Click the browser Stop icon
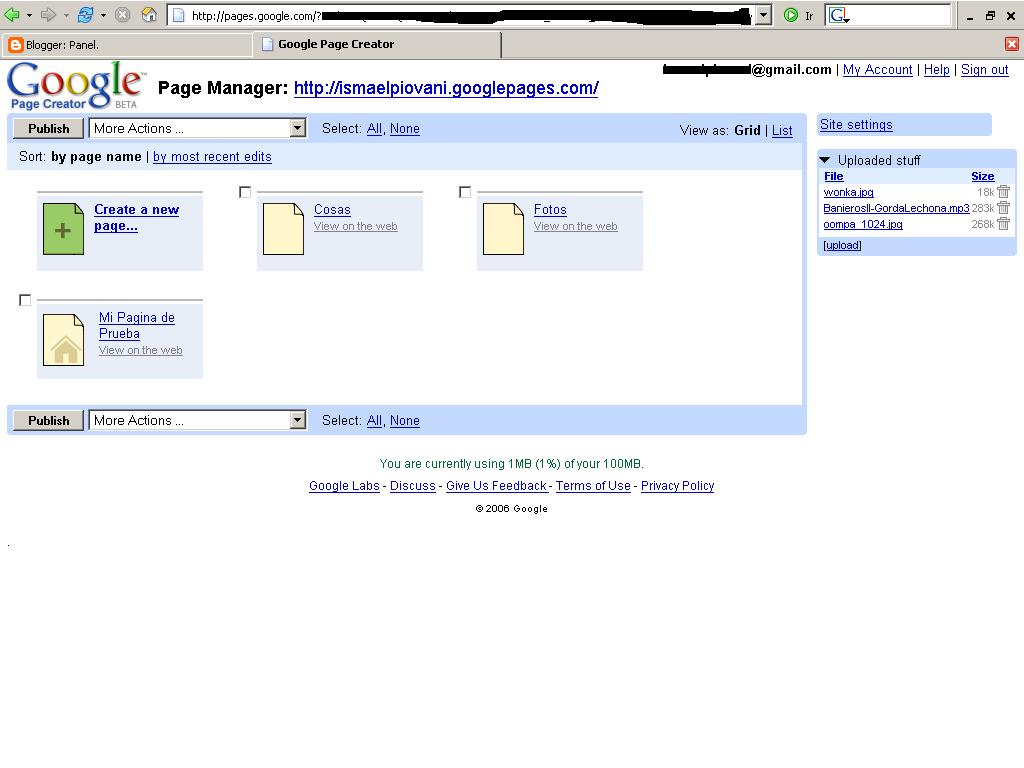 click(122, 14)
